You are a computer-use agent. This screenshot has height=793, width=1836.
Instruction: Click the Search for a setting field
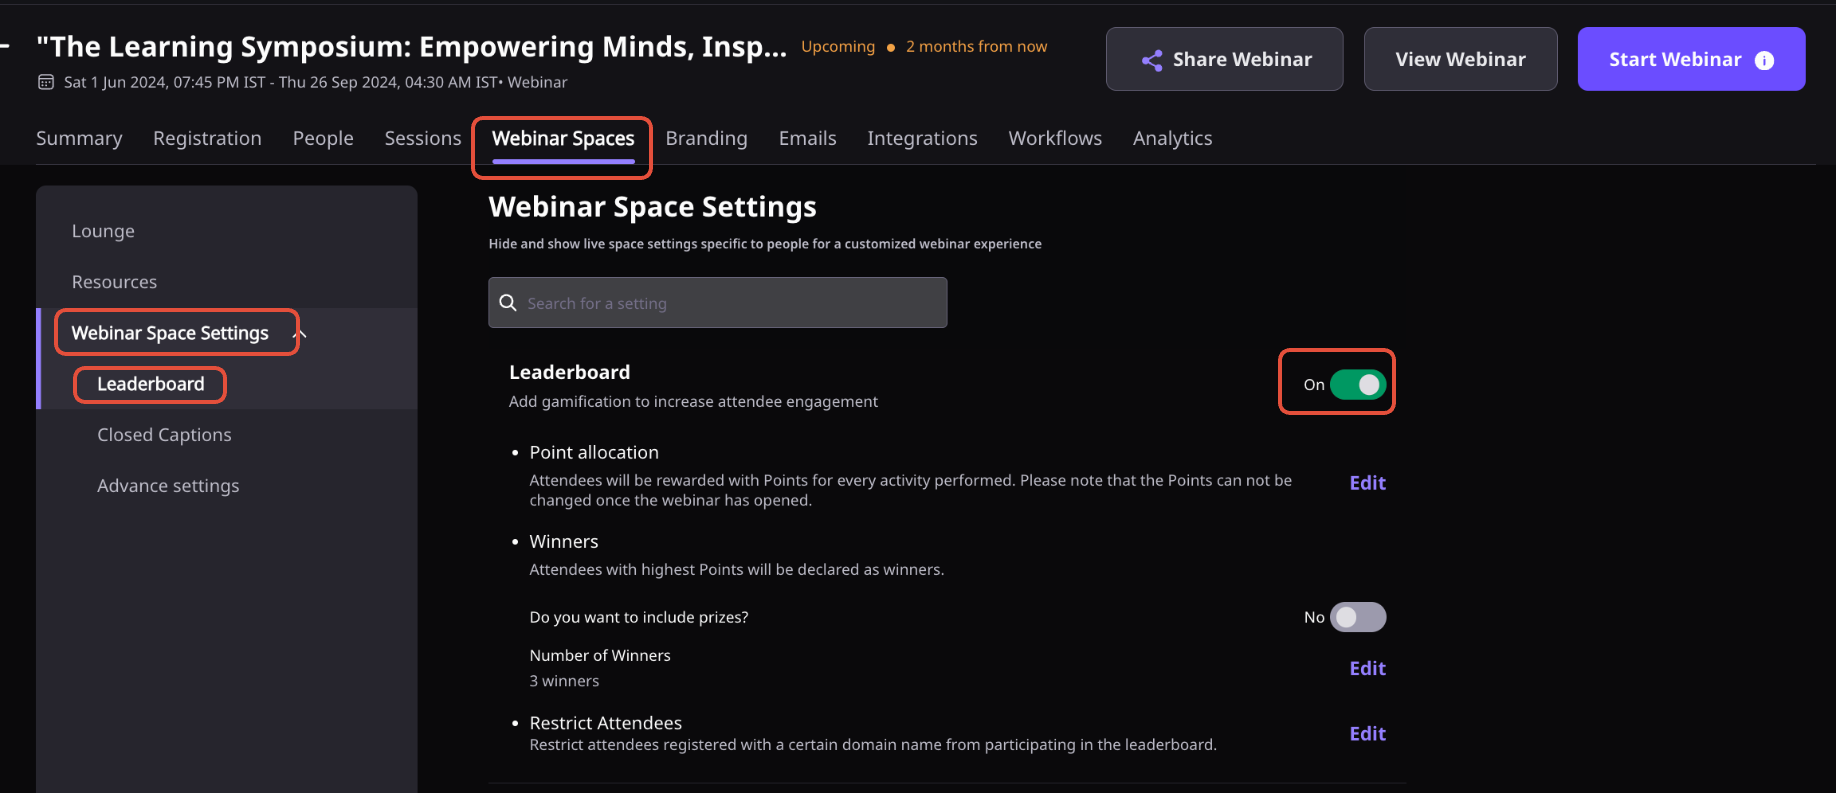pyautogui.click(x=717, y=302)
